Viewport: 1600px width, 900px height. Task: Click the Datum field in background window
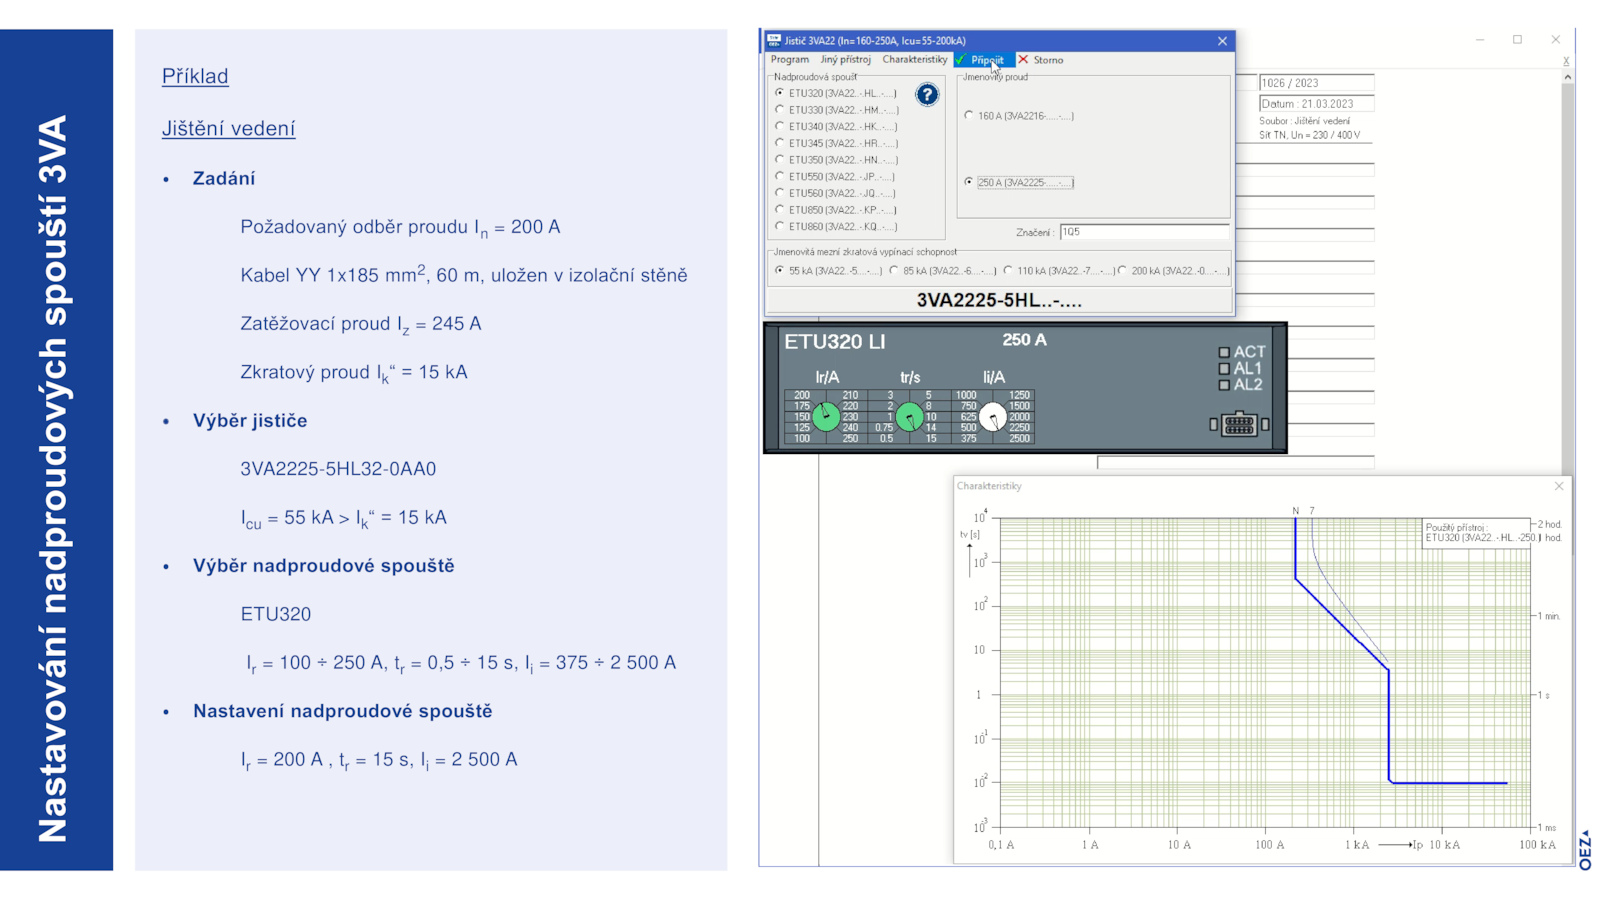click(1316, 104)
